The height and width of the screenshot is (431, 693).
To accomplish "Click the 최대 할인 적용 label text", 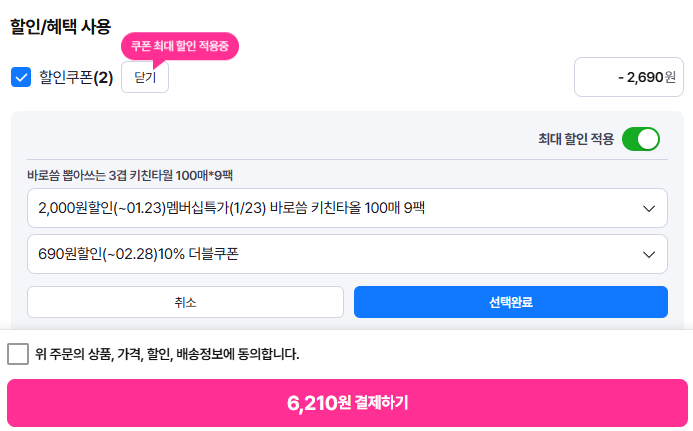I will [575, 139].
